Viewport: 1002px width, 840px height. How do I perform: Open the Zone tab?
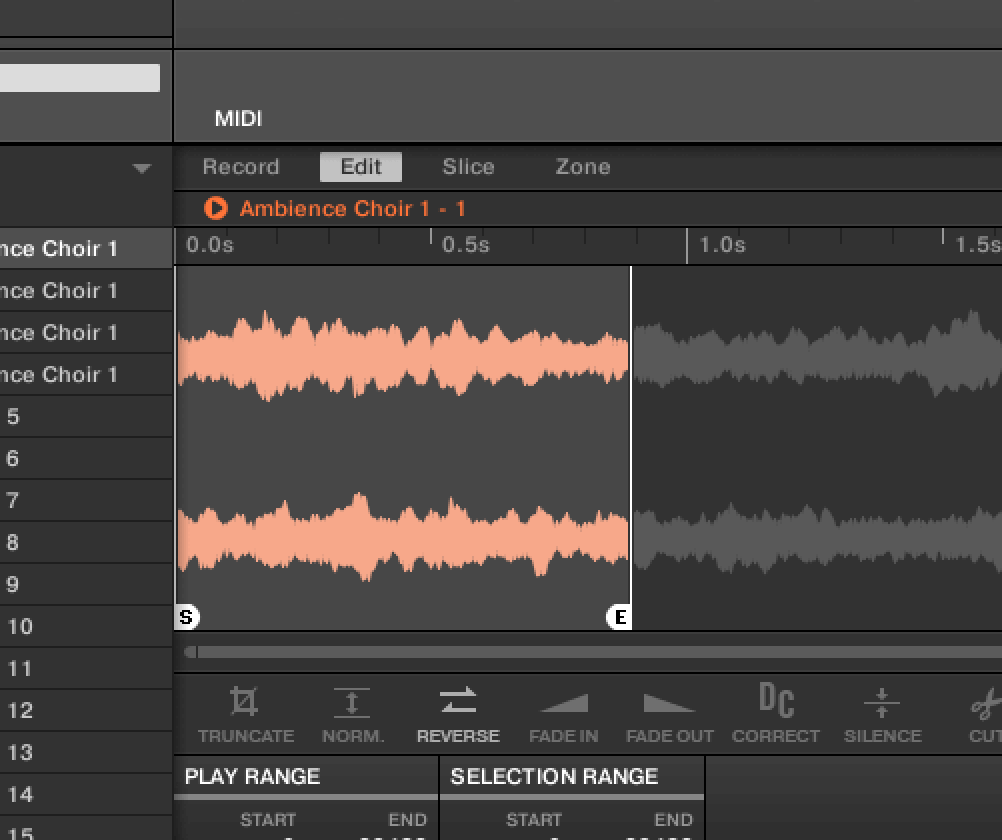[583, 167]
